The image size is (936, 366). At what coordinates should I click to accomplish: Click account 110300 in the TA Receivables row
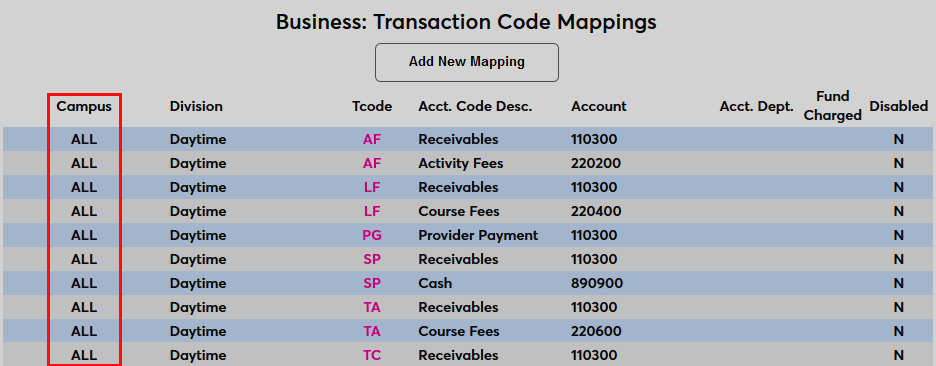[594, 307]
